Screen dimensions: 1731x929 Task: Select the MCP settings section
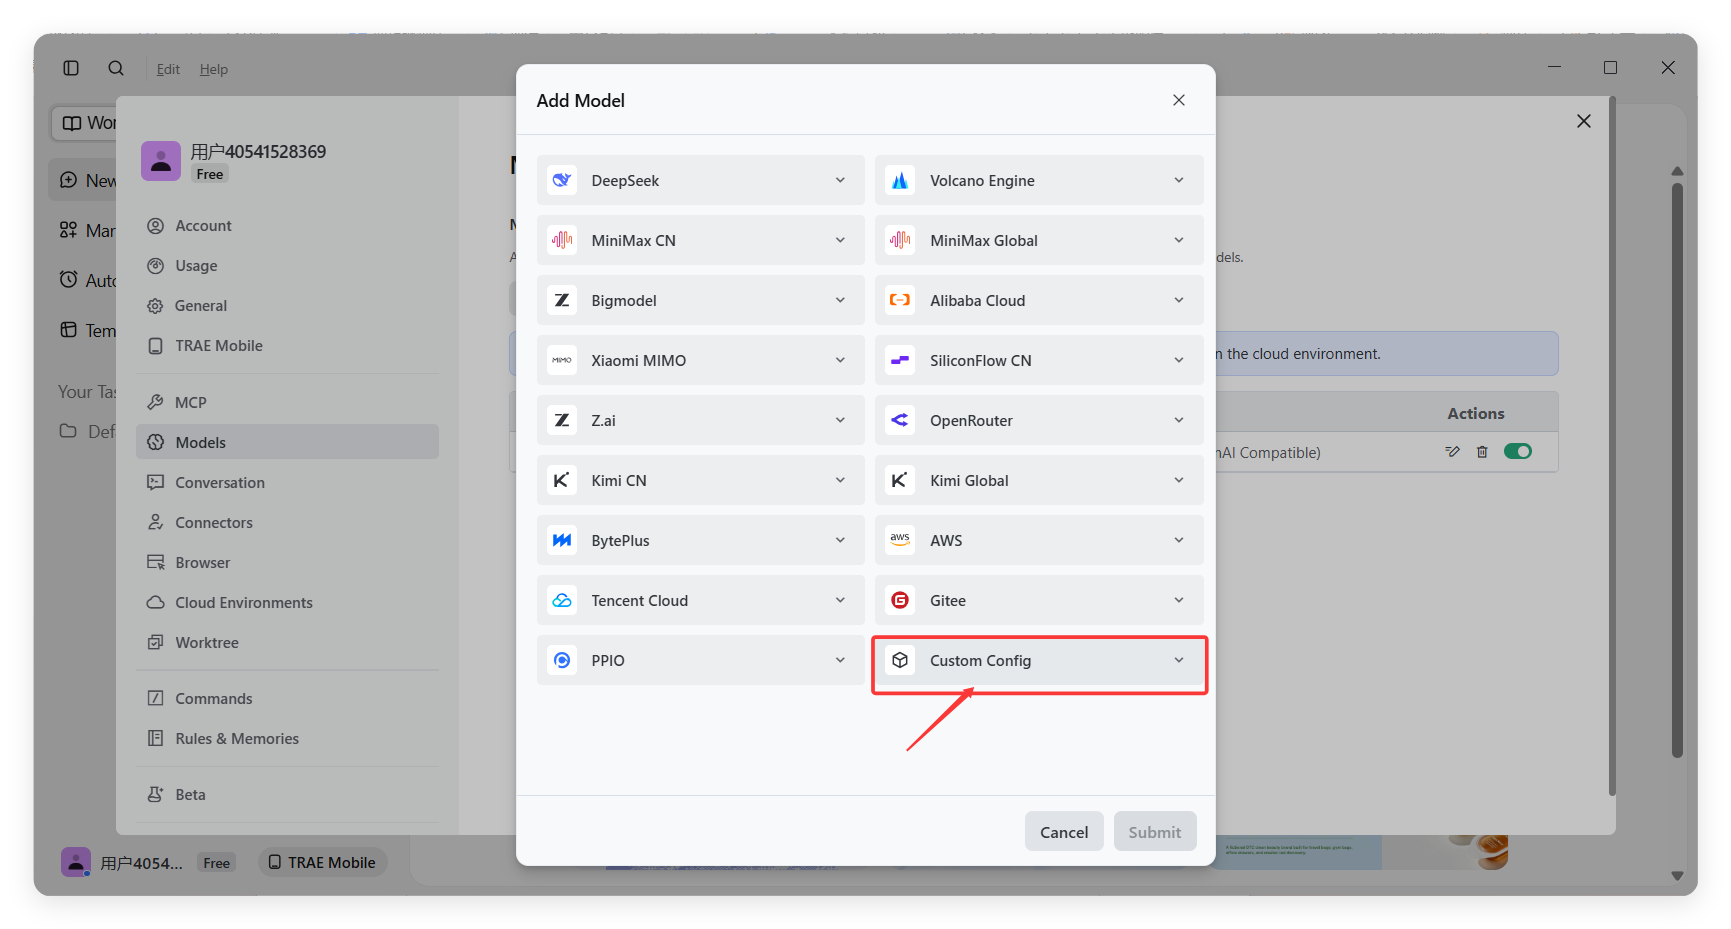pos(288,402)
